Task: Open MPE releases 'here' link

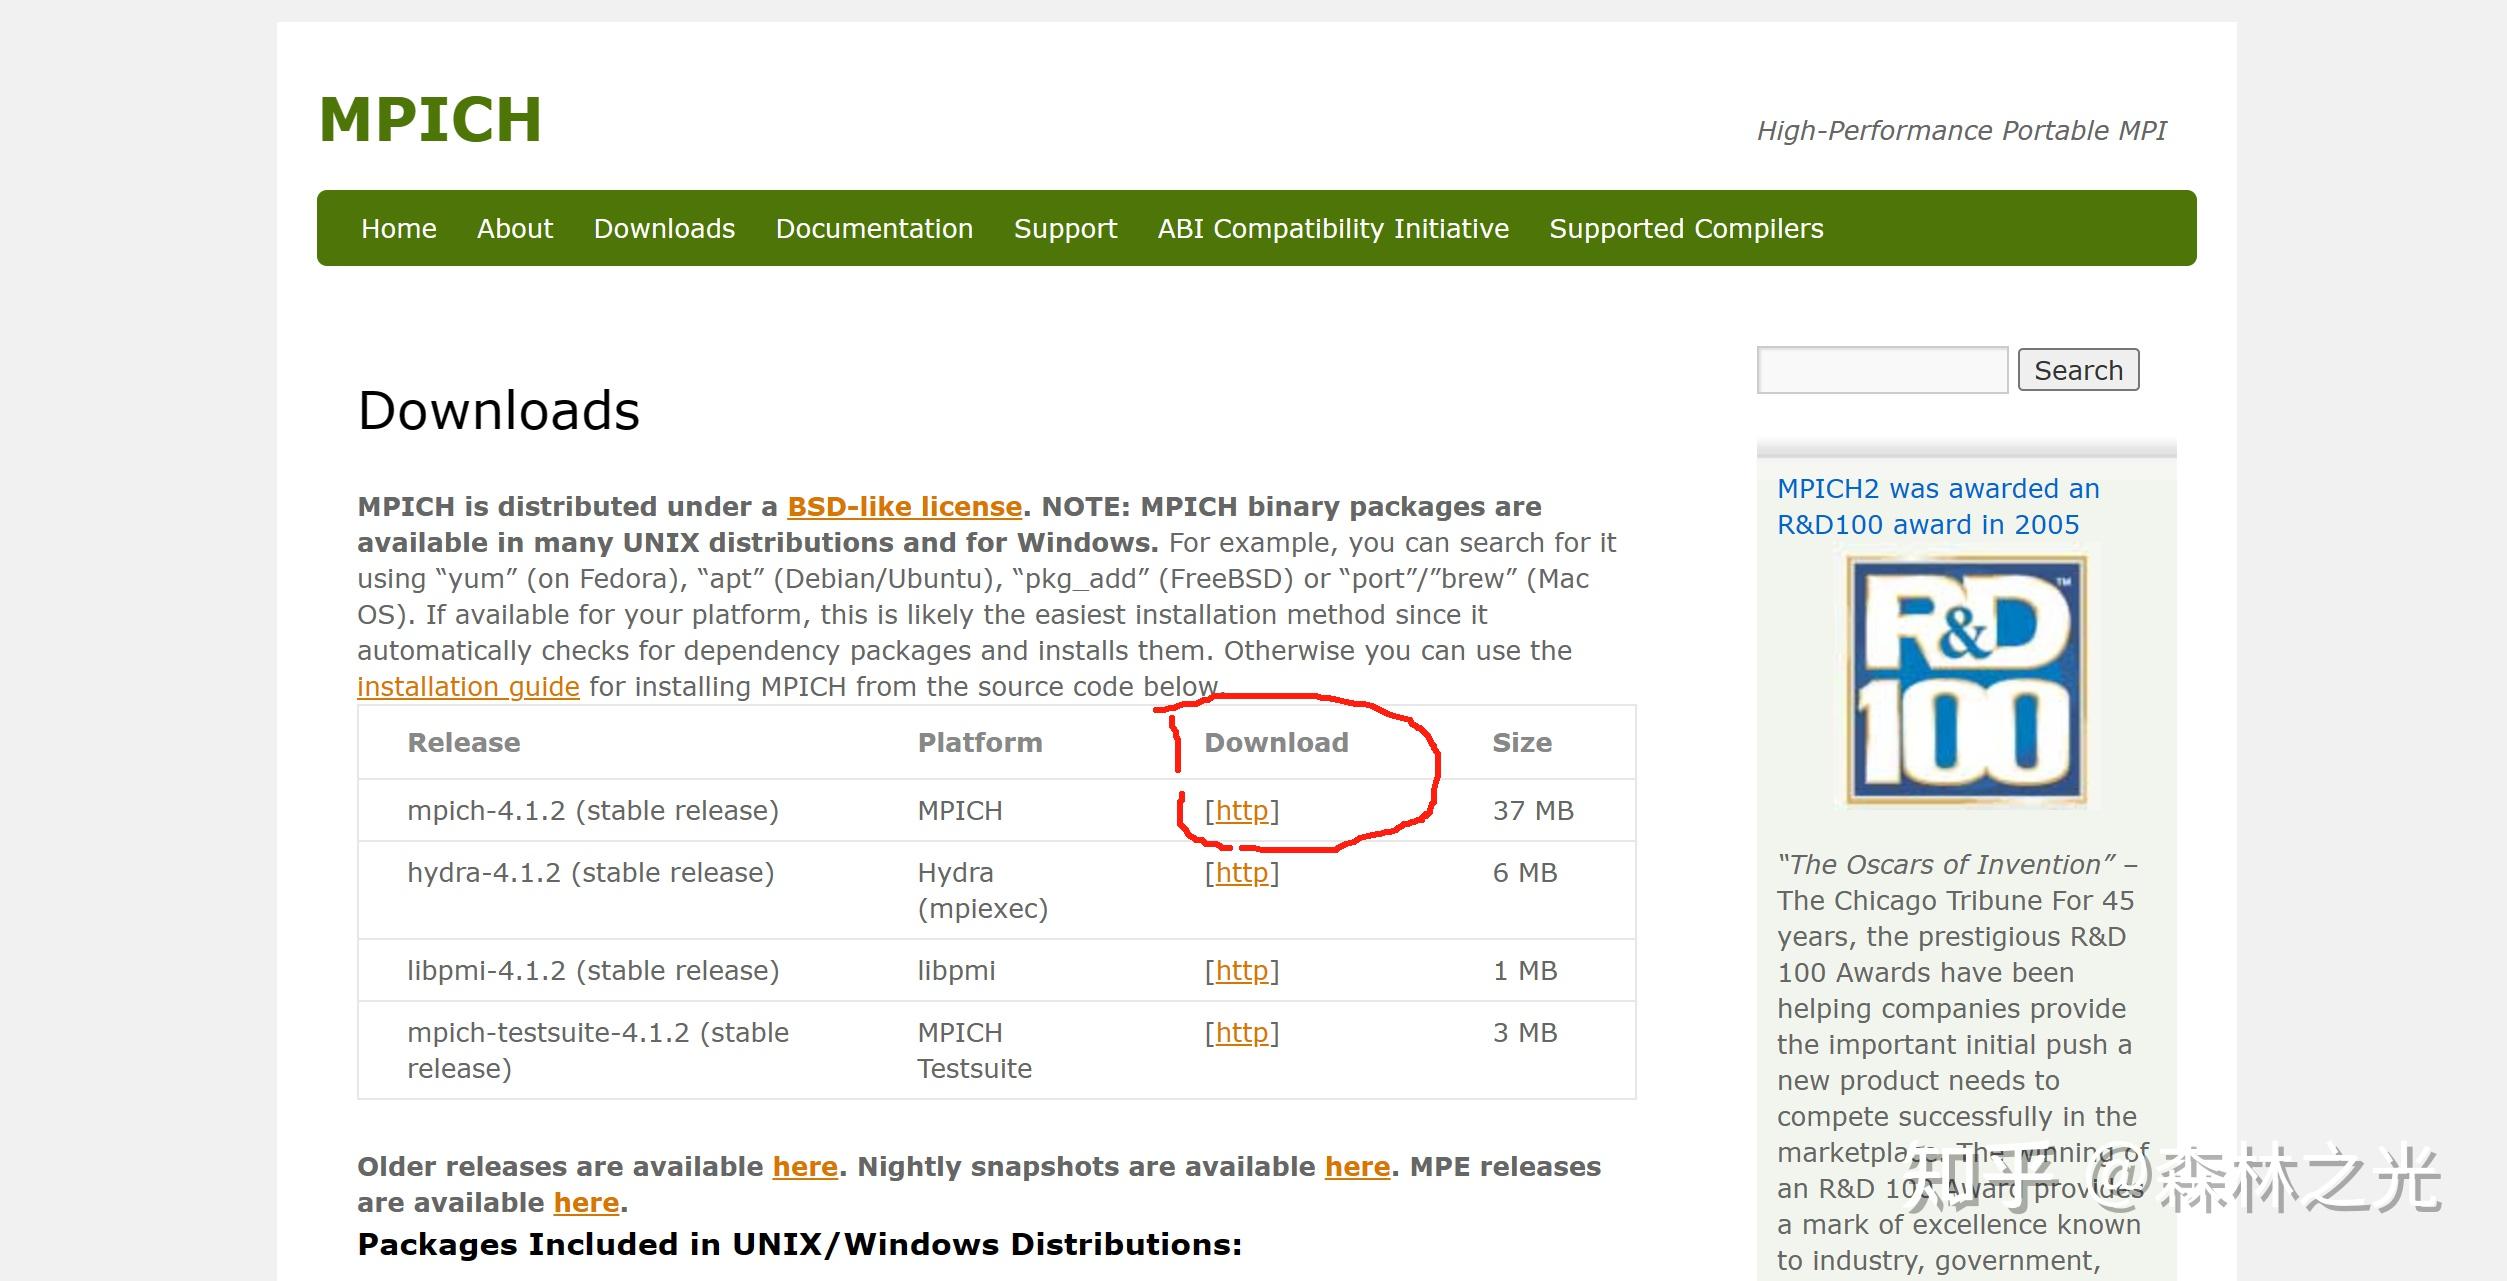Action: [x=586, y=1203]
